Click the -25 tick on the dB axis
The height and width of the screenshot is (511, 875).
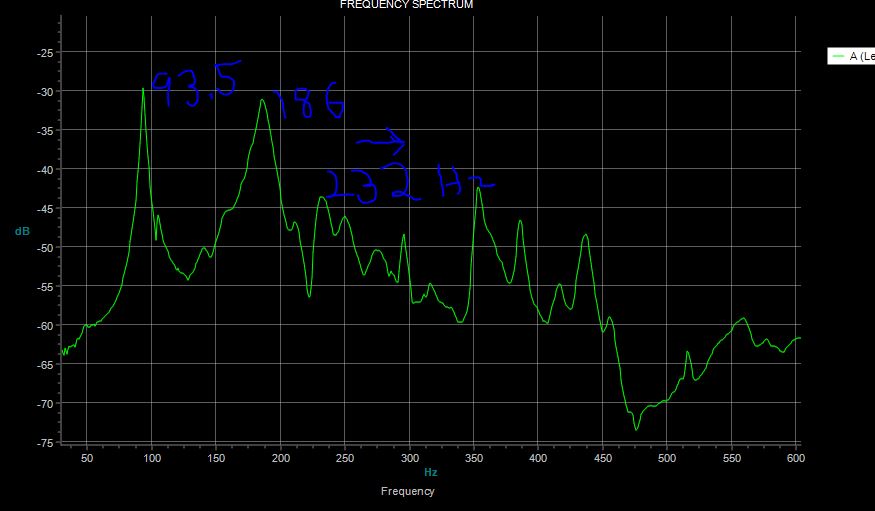click(x=45, y=52)
